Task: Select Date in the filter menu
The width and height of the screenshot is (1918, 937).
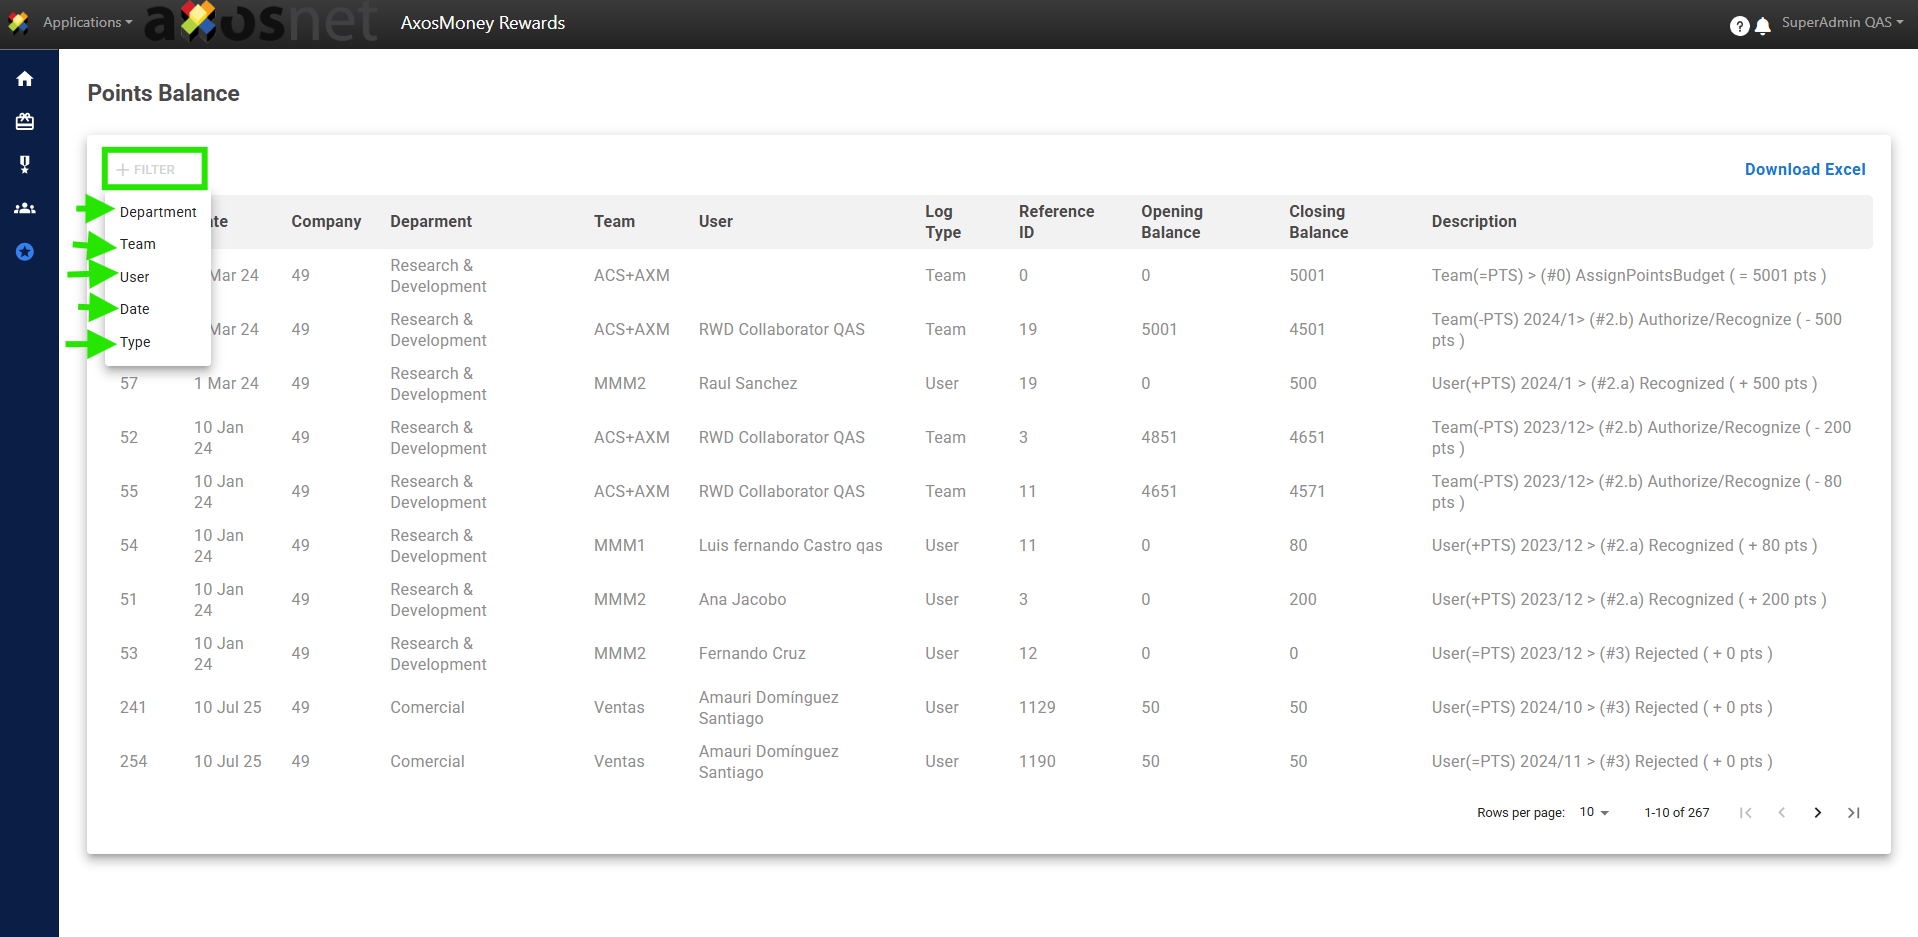Action: 135,309
